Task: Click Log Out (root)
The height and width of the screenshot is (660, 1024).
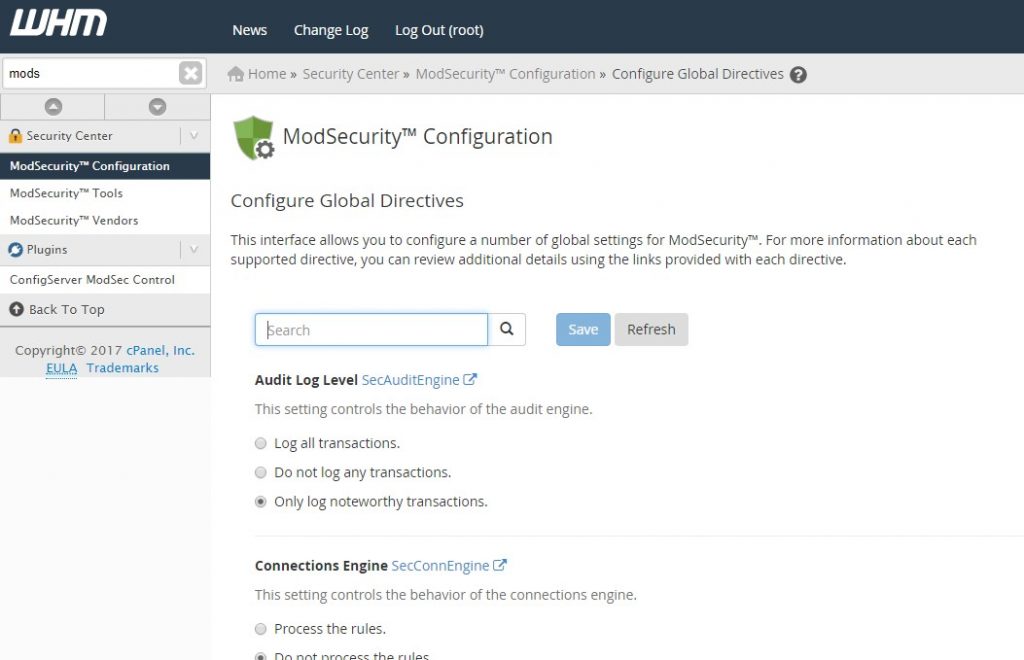Action: click(440, 30)
